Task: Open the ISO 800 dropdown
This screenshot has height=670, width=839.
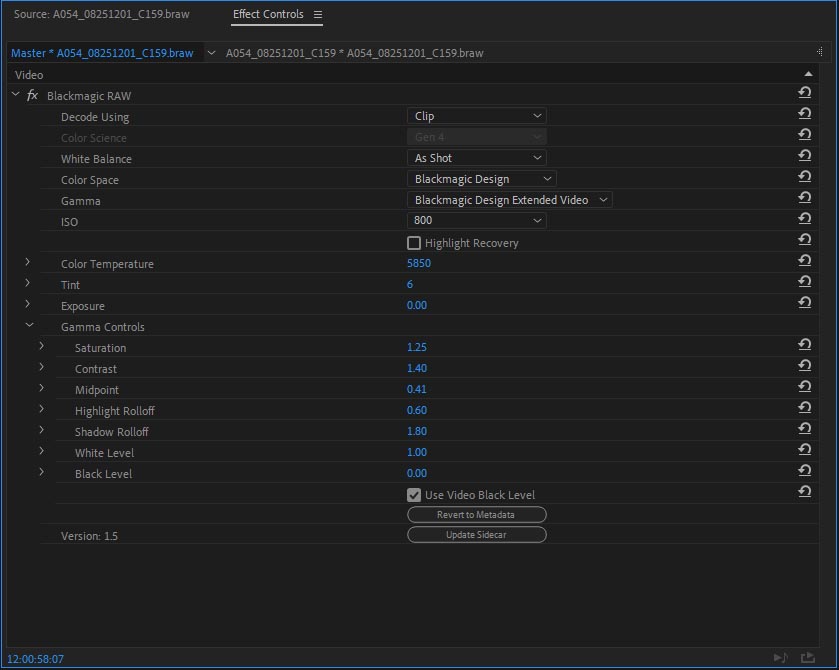Action: point(477,220)
